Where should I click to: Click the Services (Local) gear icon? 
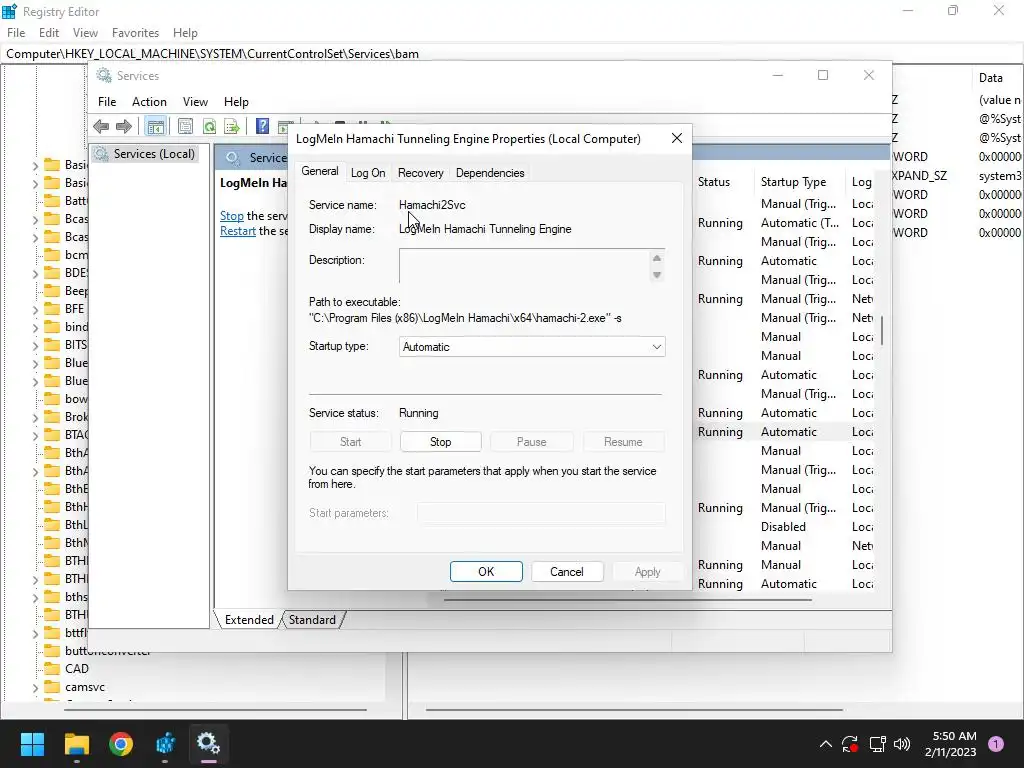101,154
